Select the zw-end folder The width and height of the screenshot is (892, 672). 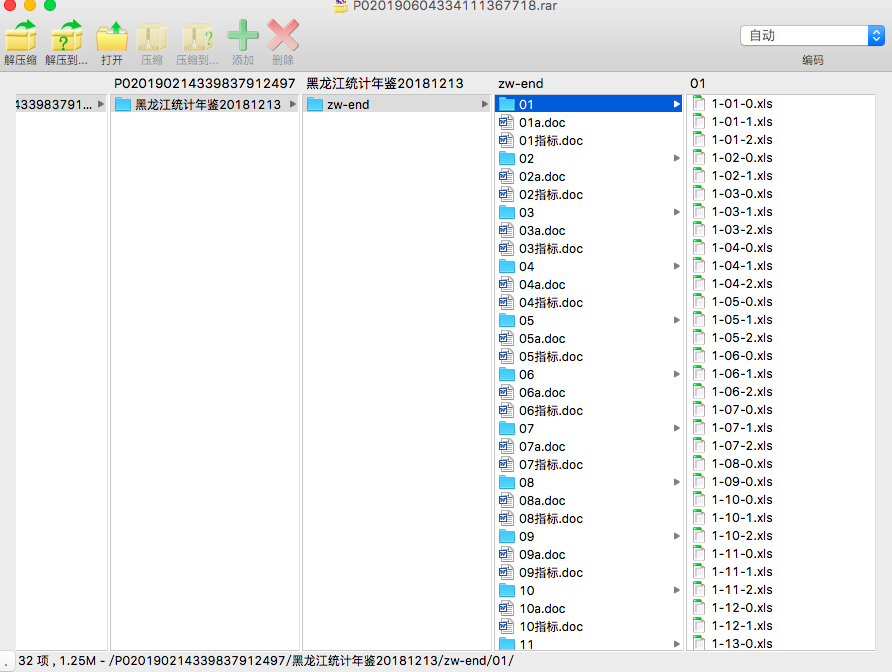point(397,104)
